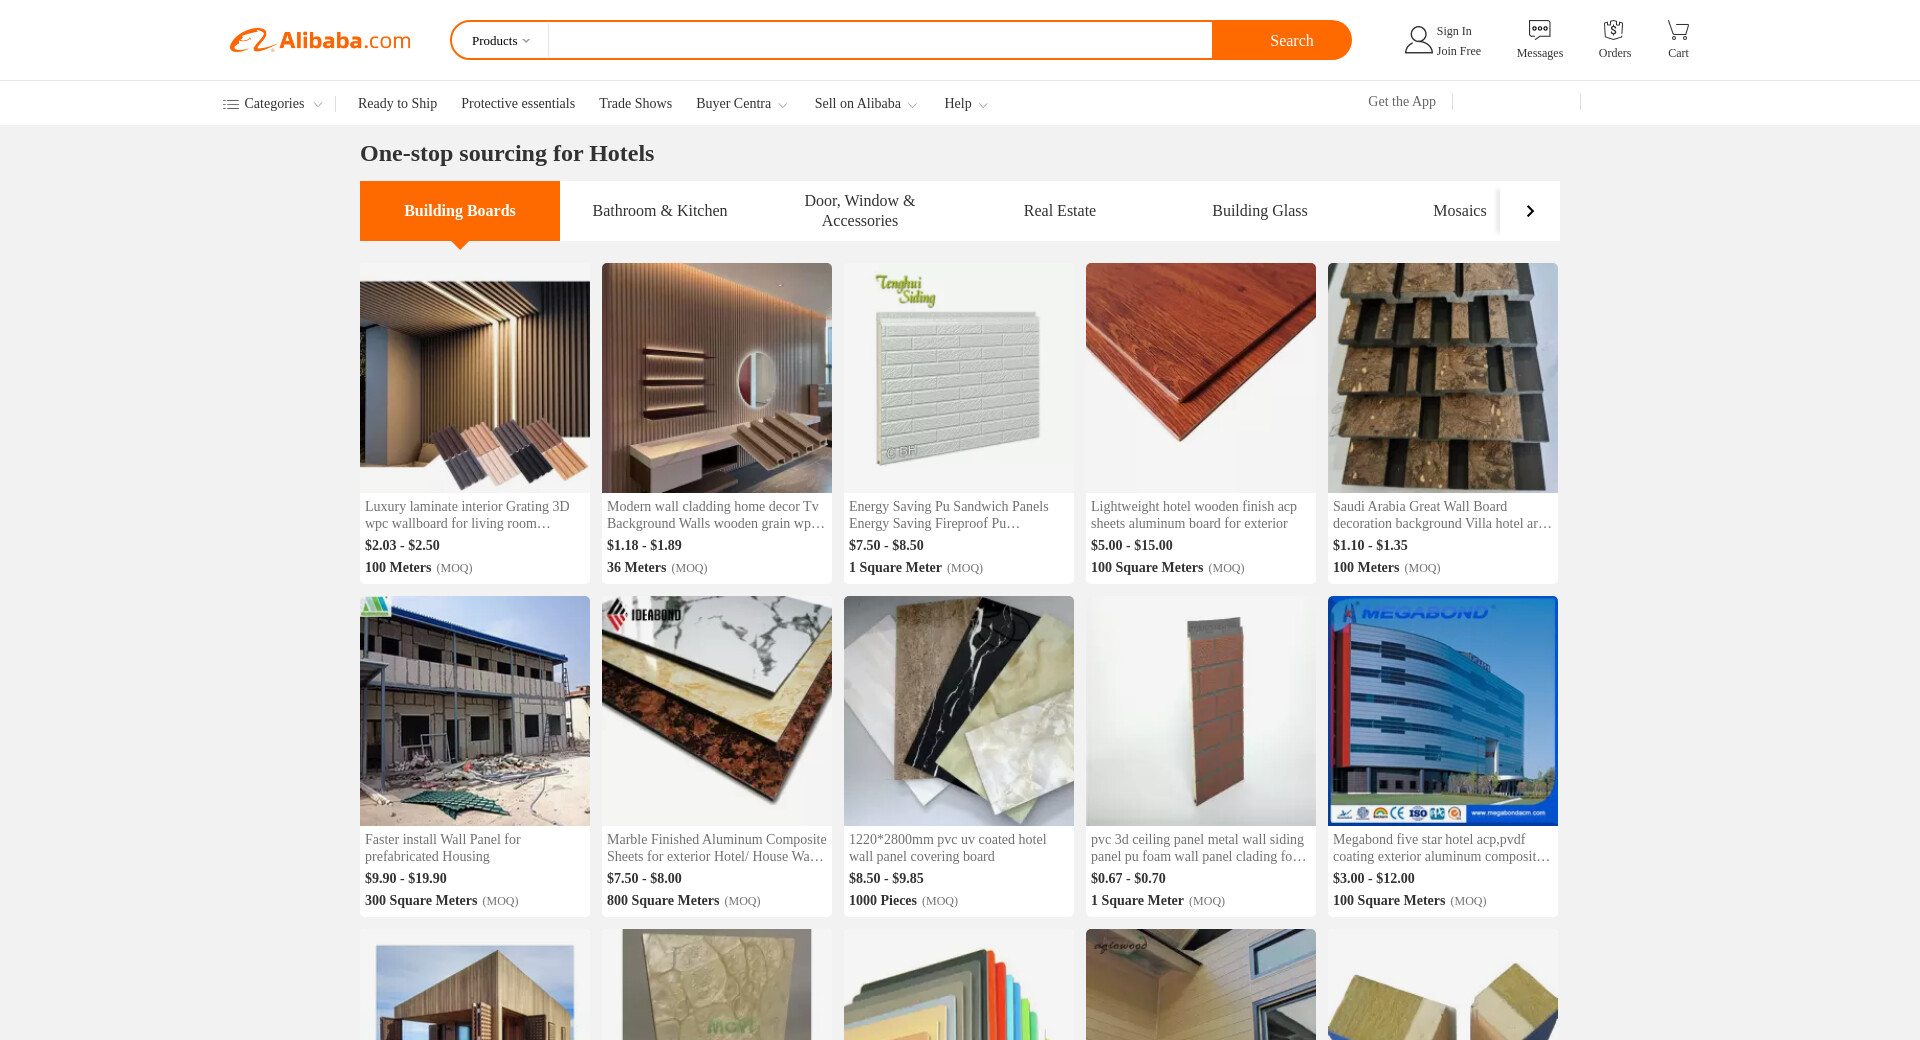Viewport: 1920px width, 1040px height.
Task: Open the Sign In user icon
Action: click(1418, 40)
